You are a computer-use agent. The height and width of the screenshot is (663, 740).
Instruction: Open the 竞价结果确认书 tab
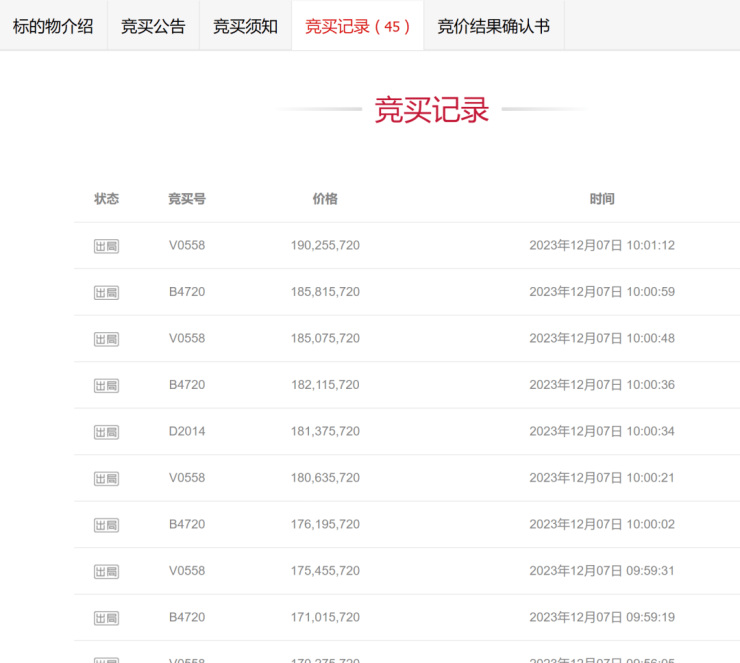coord(493,26)
